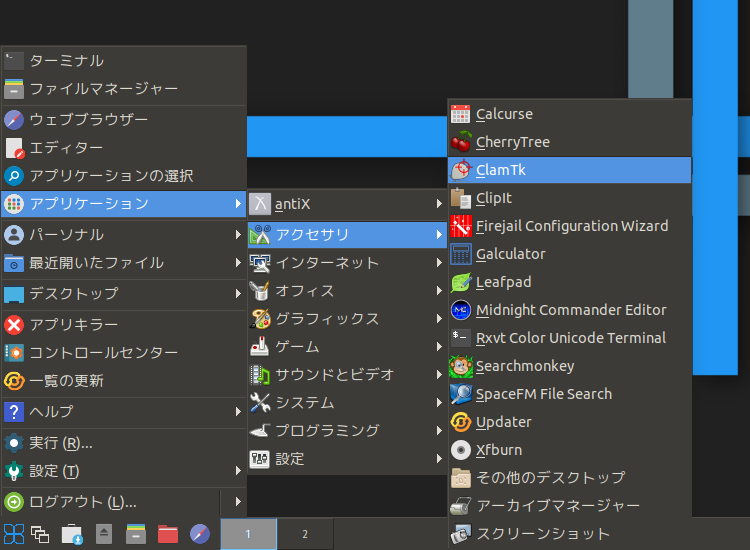Select the エディター menu entry

pos(124,148)
